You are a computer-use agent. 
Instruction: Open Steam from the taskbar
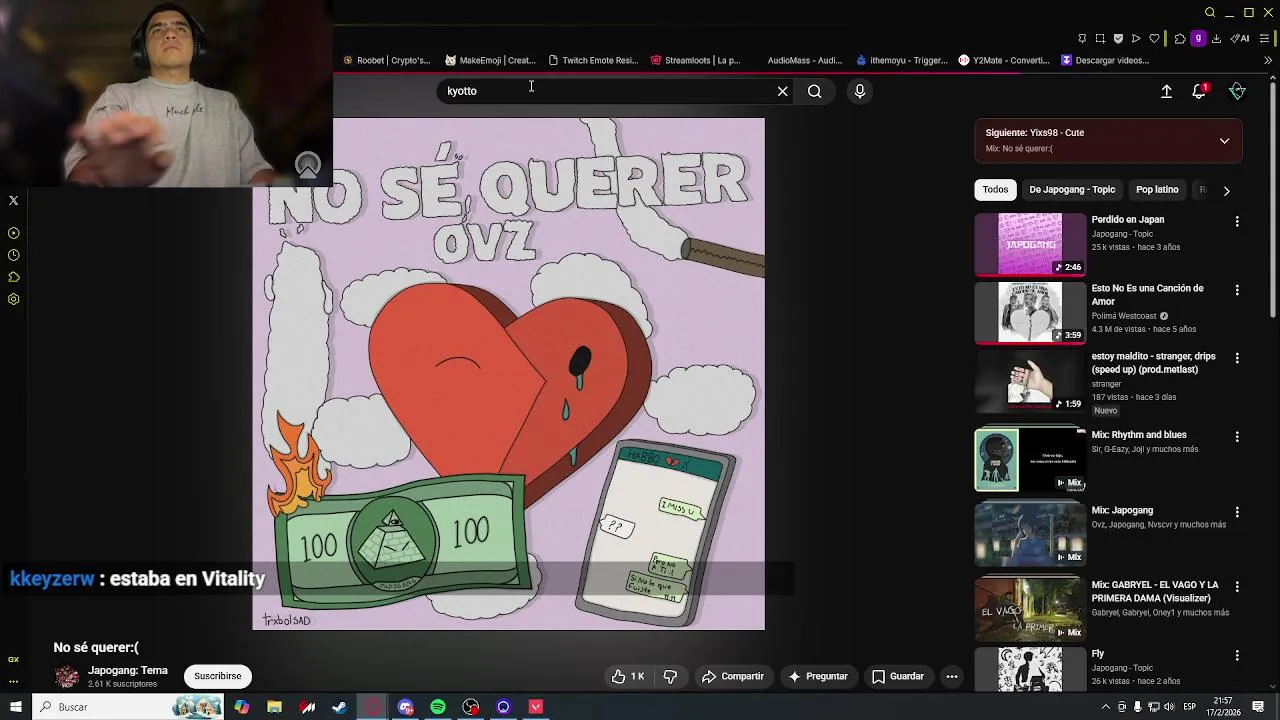point(340,707)
